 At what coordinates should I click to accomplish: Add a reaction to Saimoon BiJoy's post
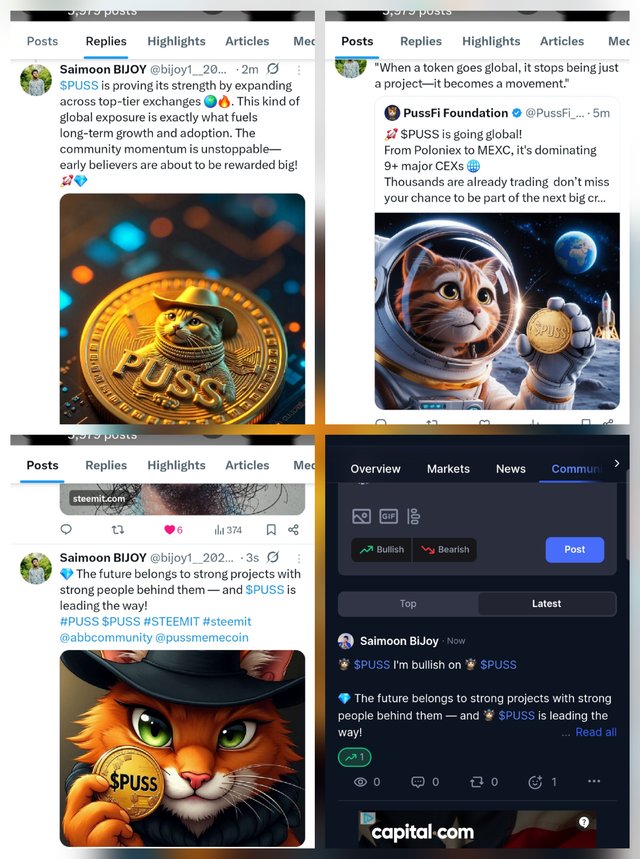(535, 782)
